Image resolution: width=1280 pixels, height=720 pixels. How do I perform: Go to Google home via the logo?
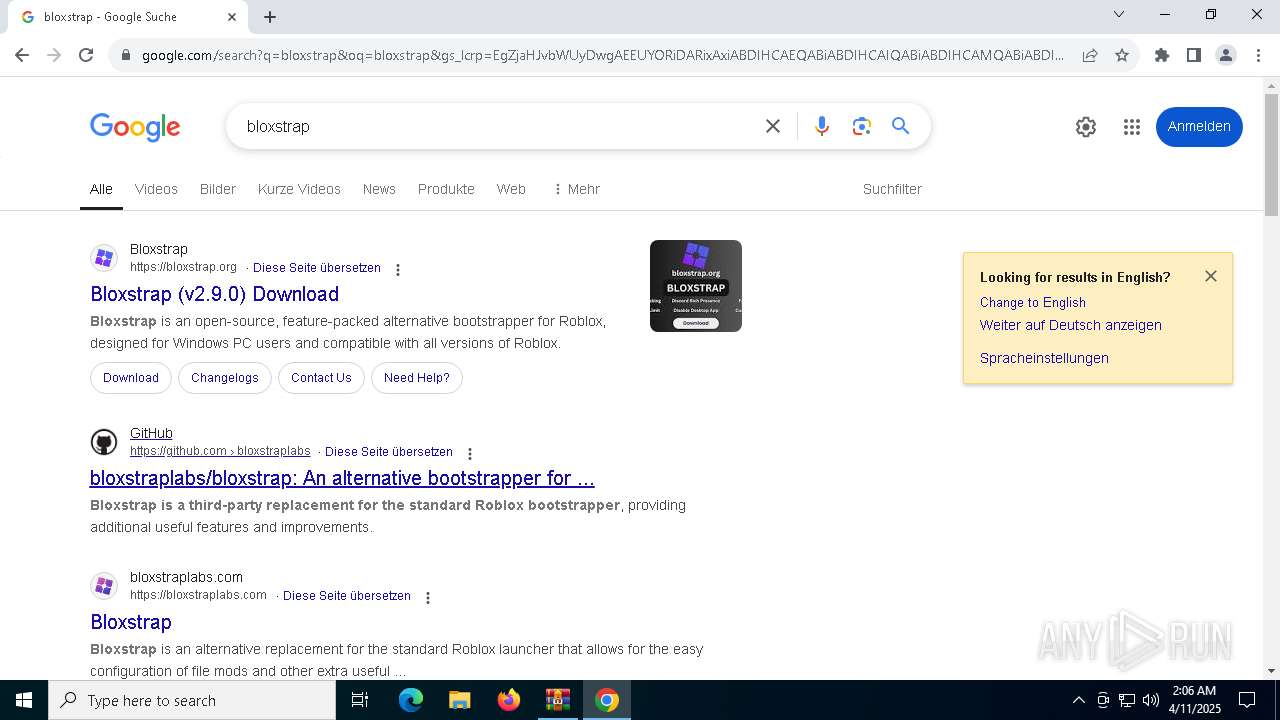click(x=135, y=127)
